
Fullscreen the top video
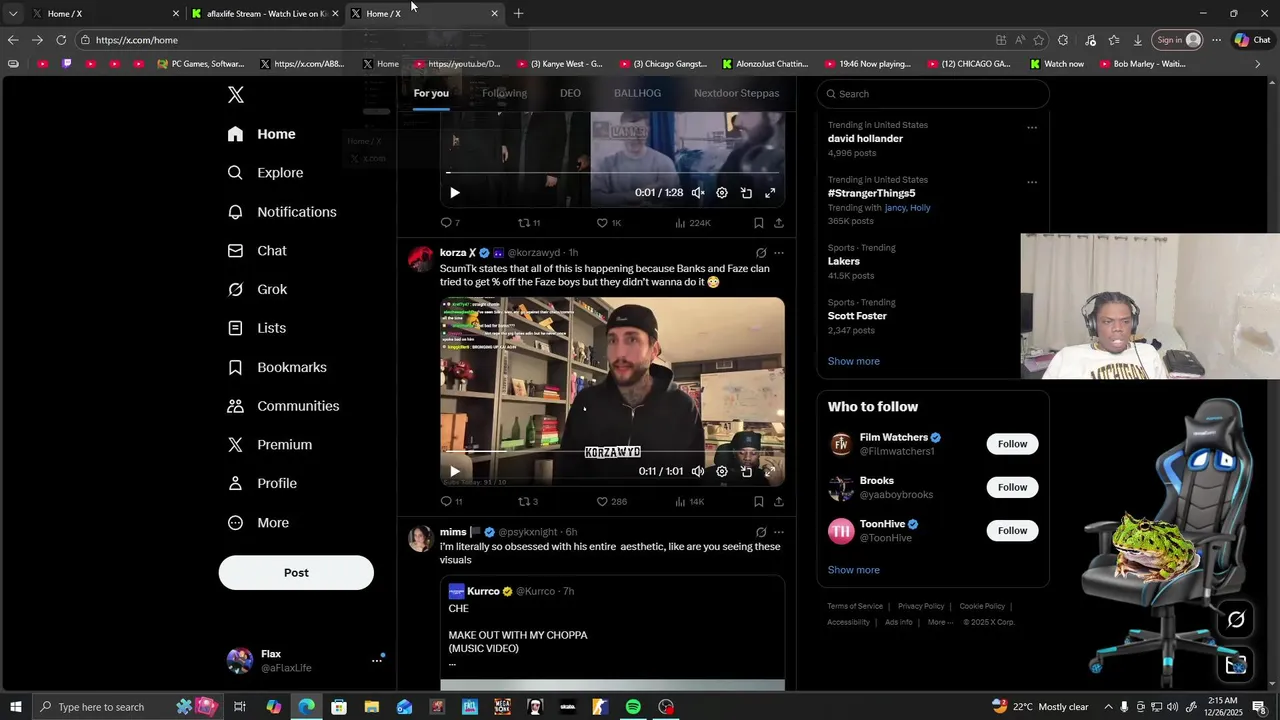pos(770,193)
